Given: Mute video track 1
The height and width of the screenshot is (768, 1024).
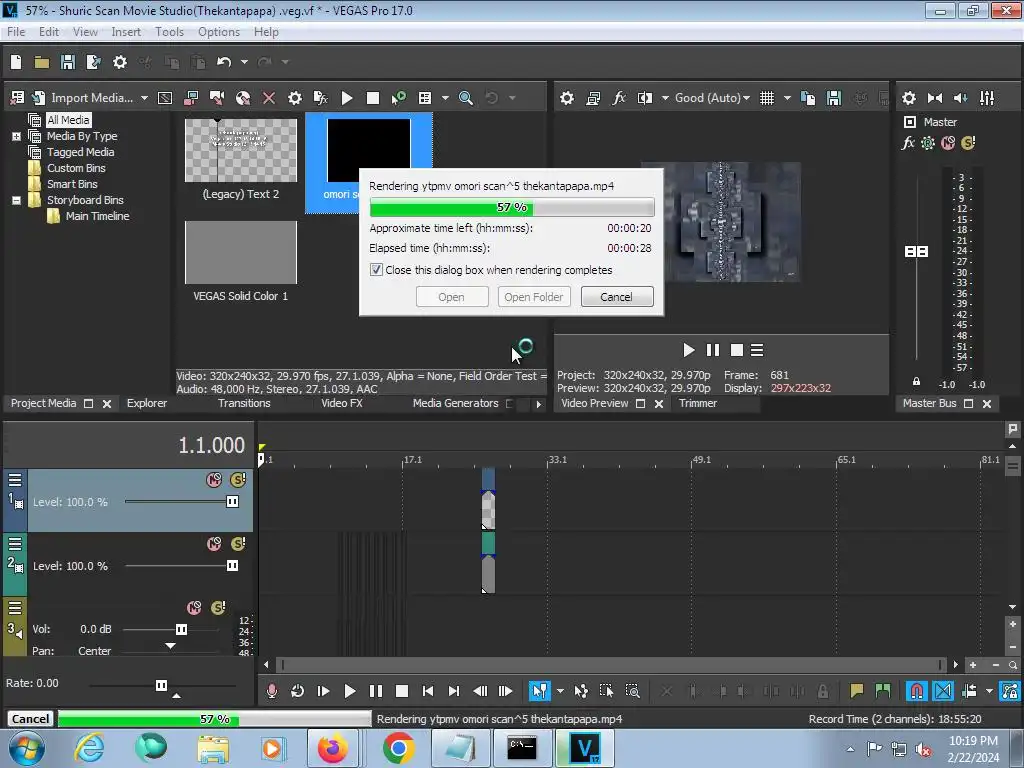Looking at the screenshot, I should 214,480.
